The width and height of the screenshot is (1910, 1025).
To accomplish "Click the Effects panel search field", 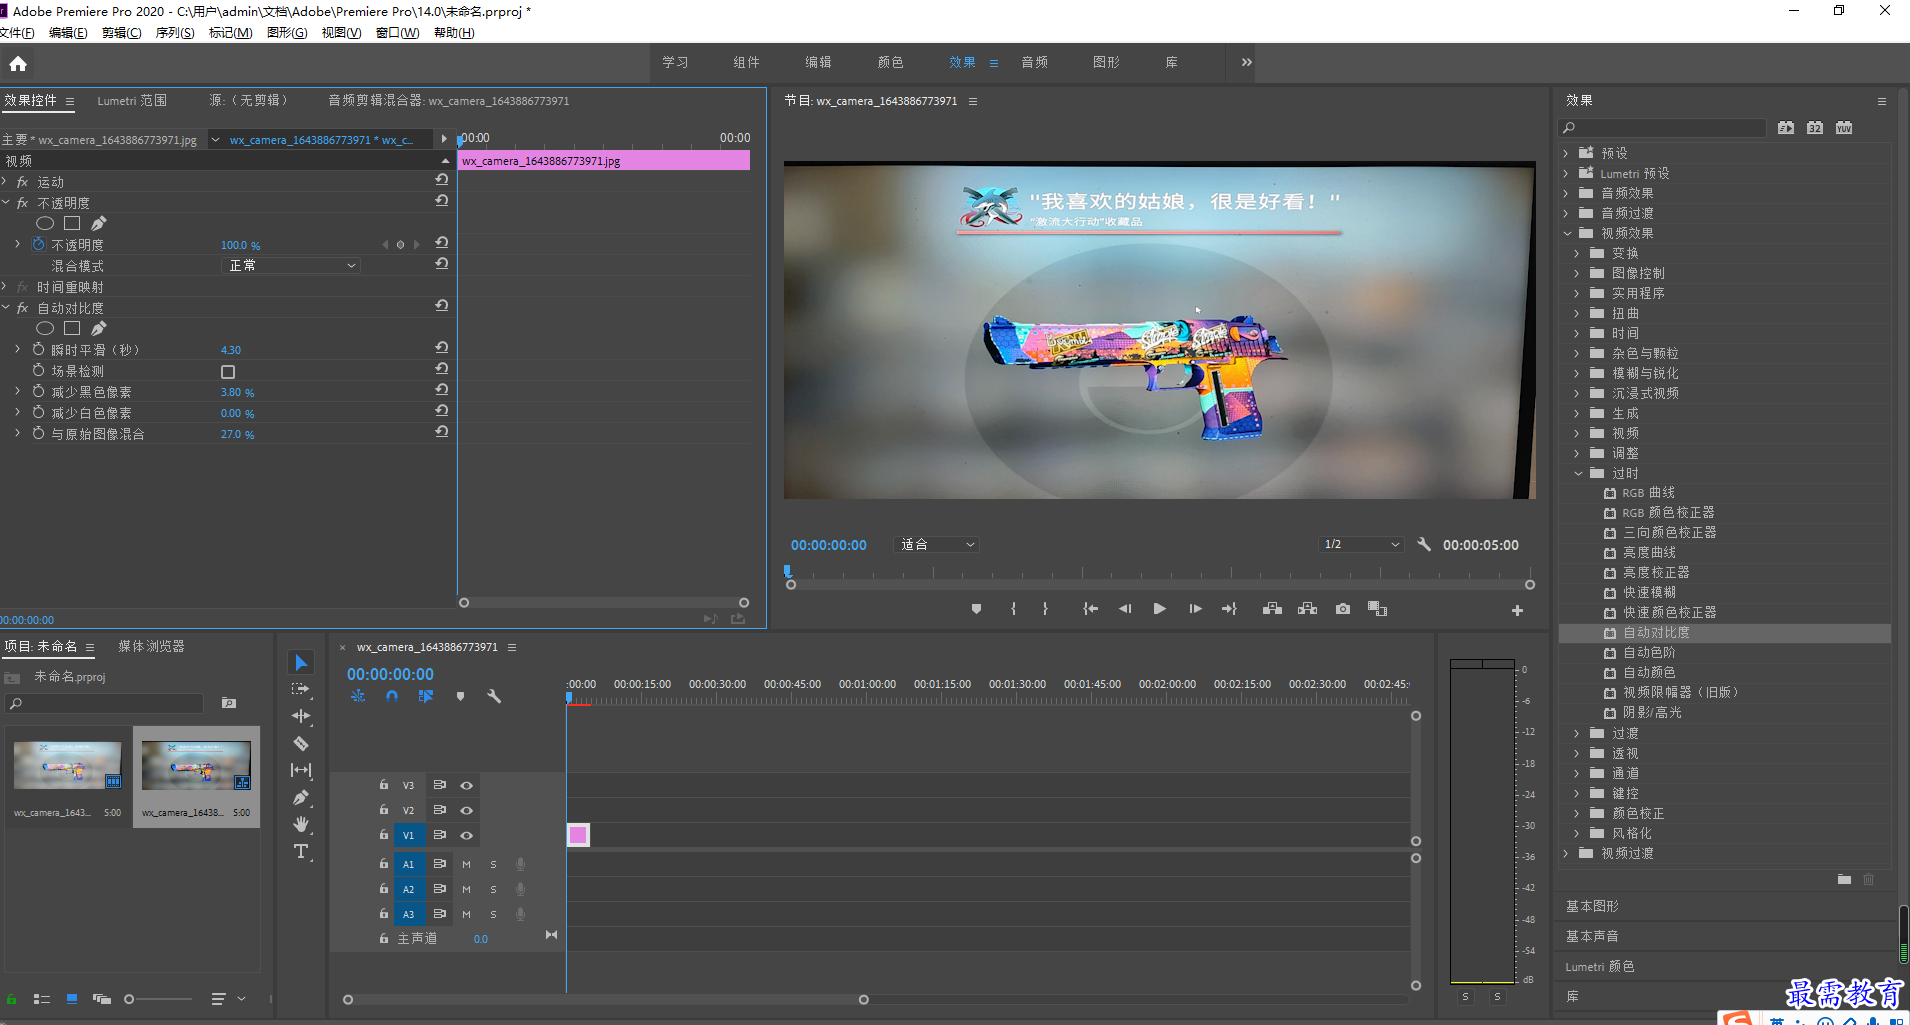I will point(1662,128).
